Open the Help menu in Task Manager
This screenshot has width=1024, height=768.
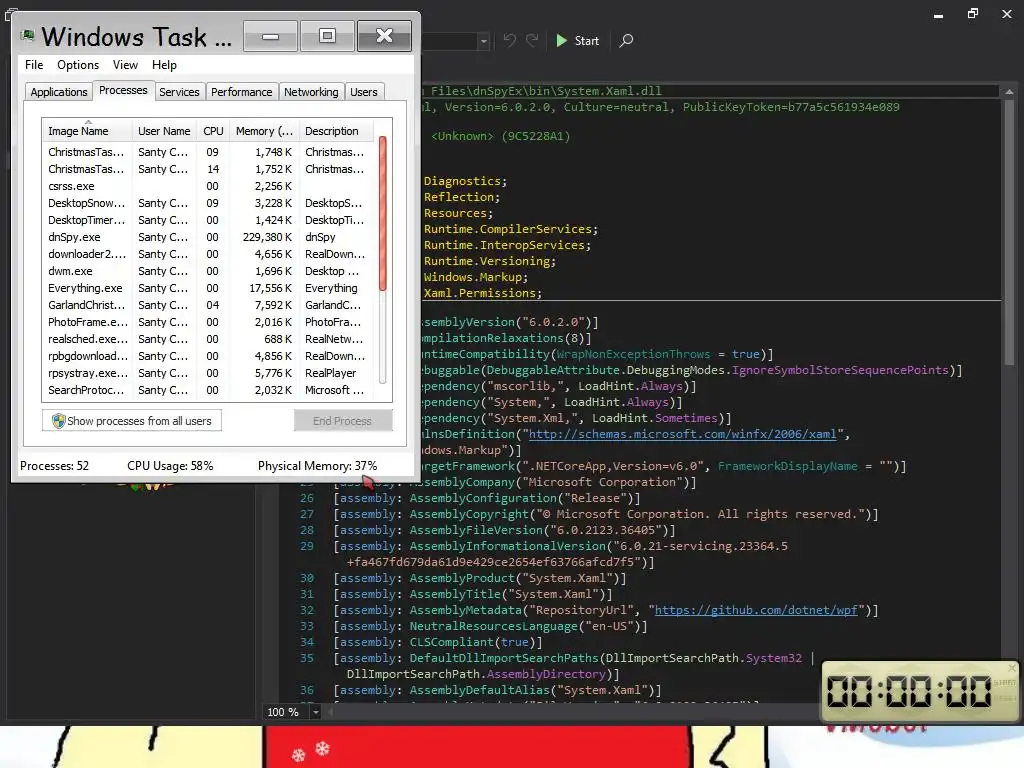[x=164, y=65]
